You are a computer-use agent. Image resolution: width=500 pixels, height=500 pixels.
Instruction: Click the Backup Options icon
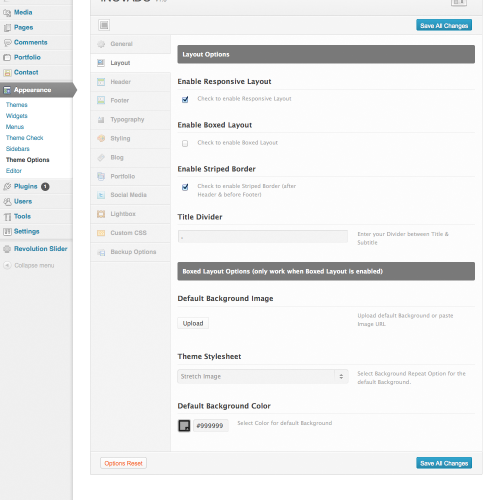click(101, 252)
